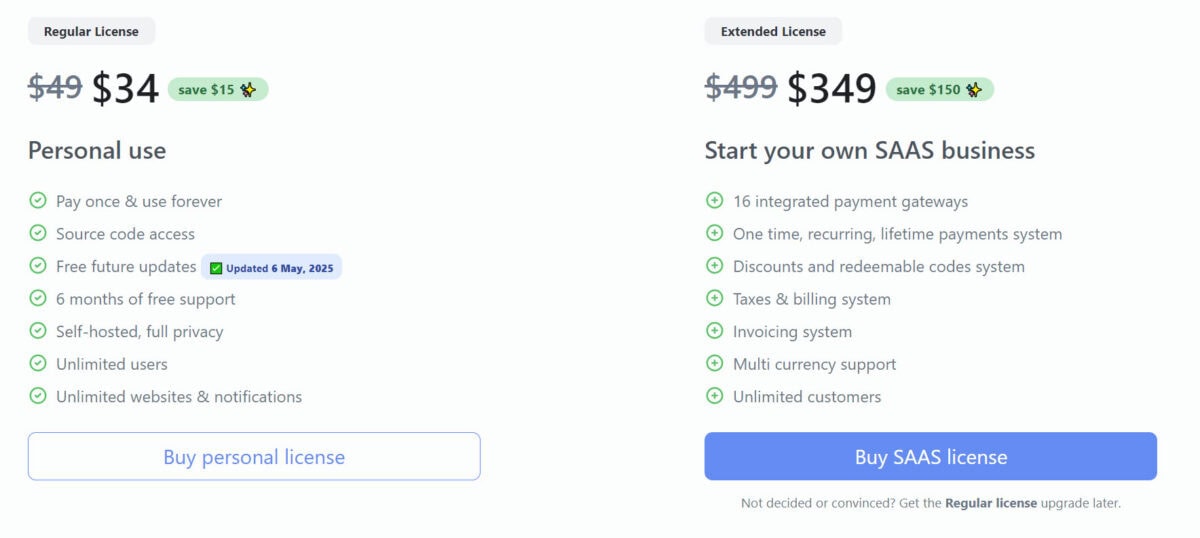This screenshot has height=538, width=1200.
Task: Click sparkle icon in save $15 badge
Action: pos(248,90)
